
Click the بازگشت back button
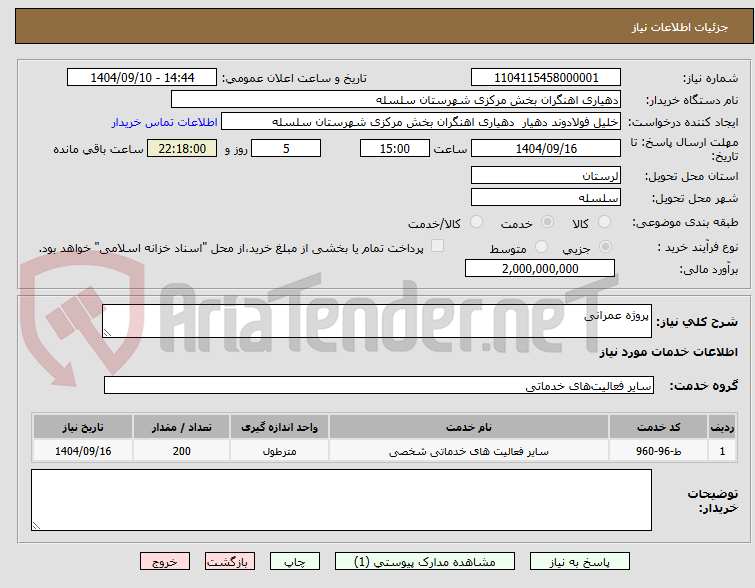coord(230,562)
